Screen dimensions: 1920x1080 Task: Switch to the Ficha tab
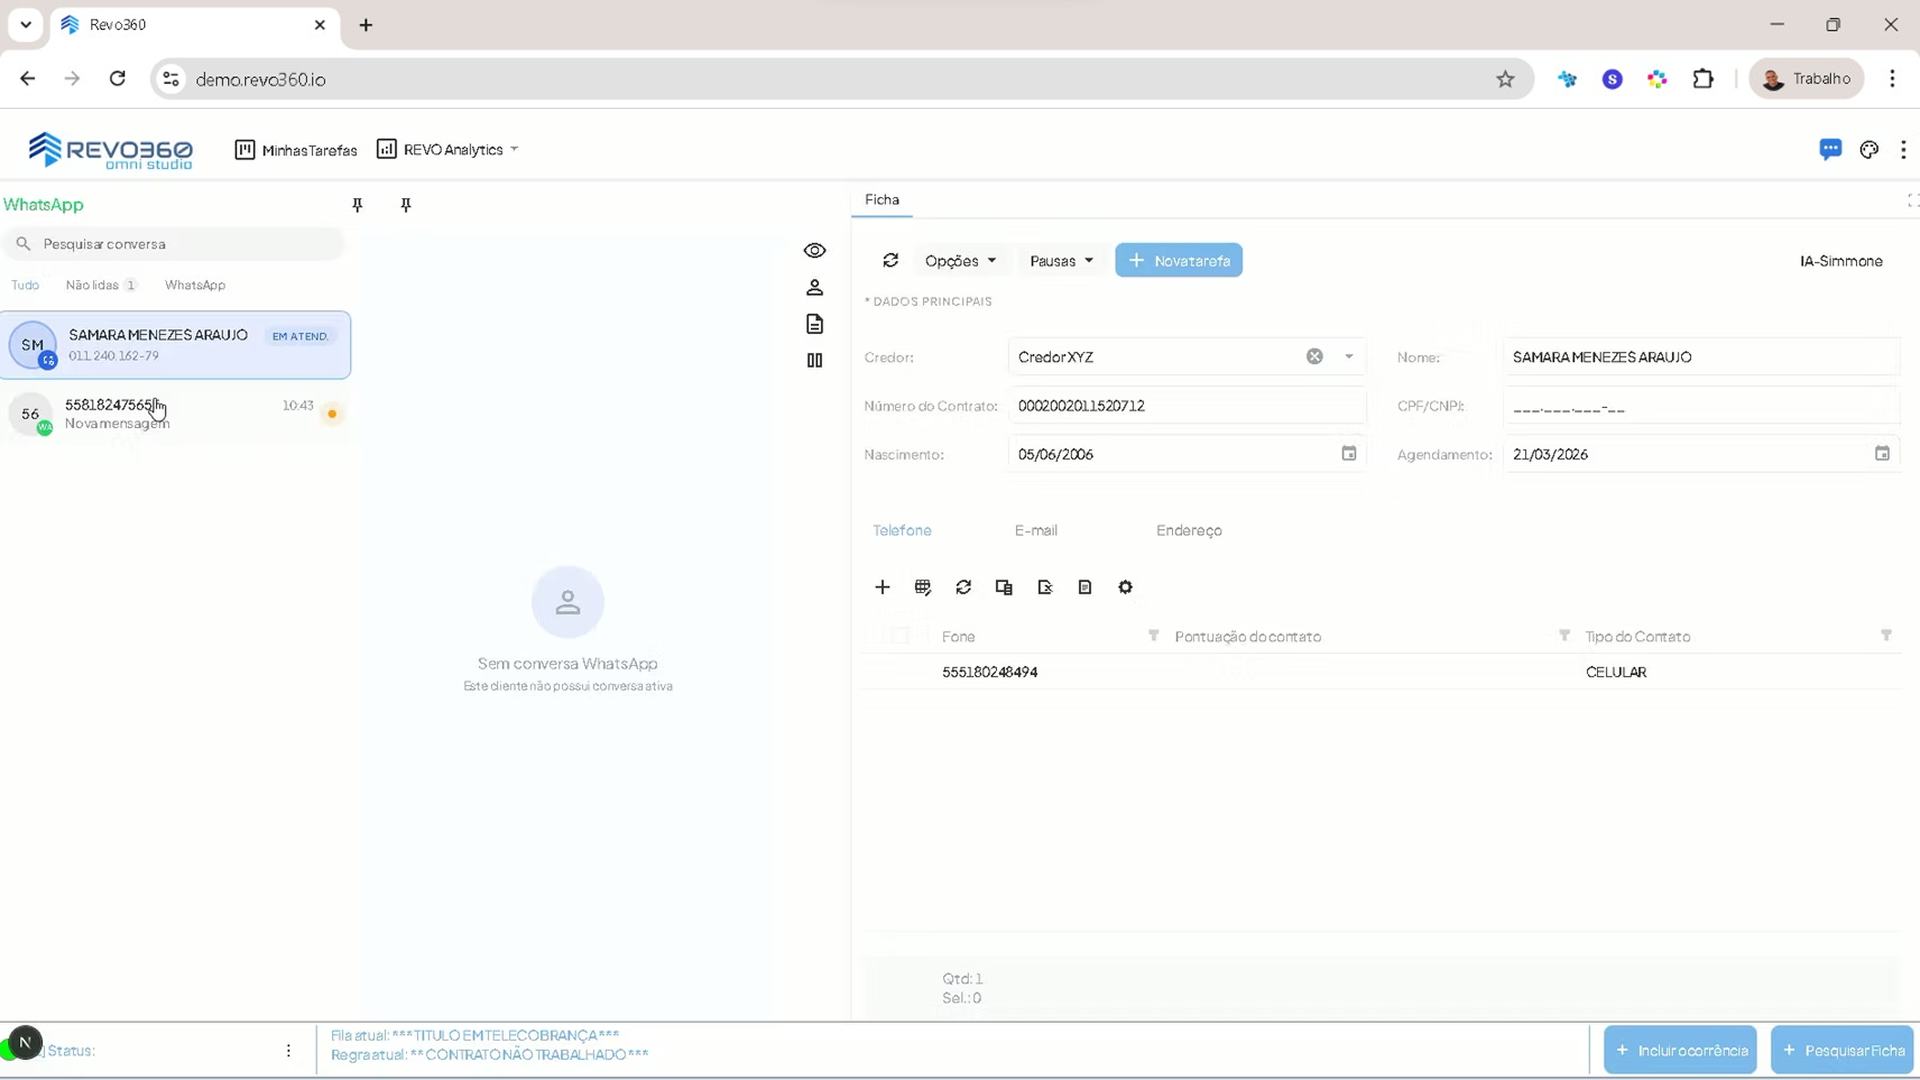(x=882, y=199)
